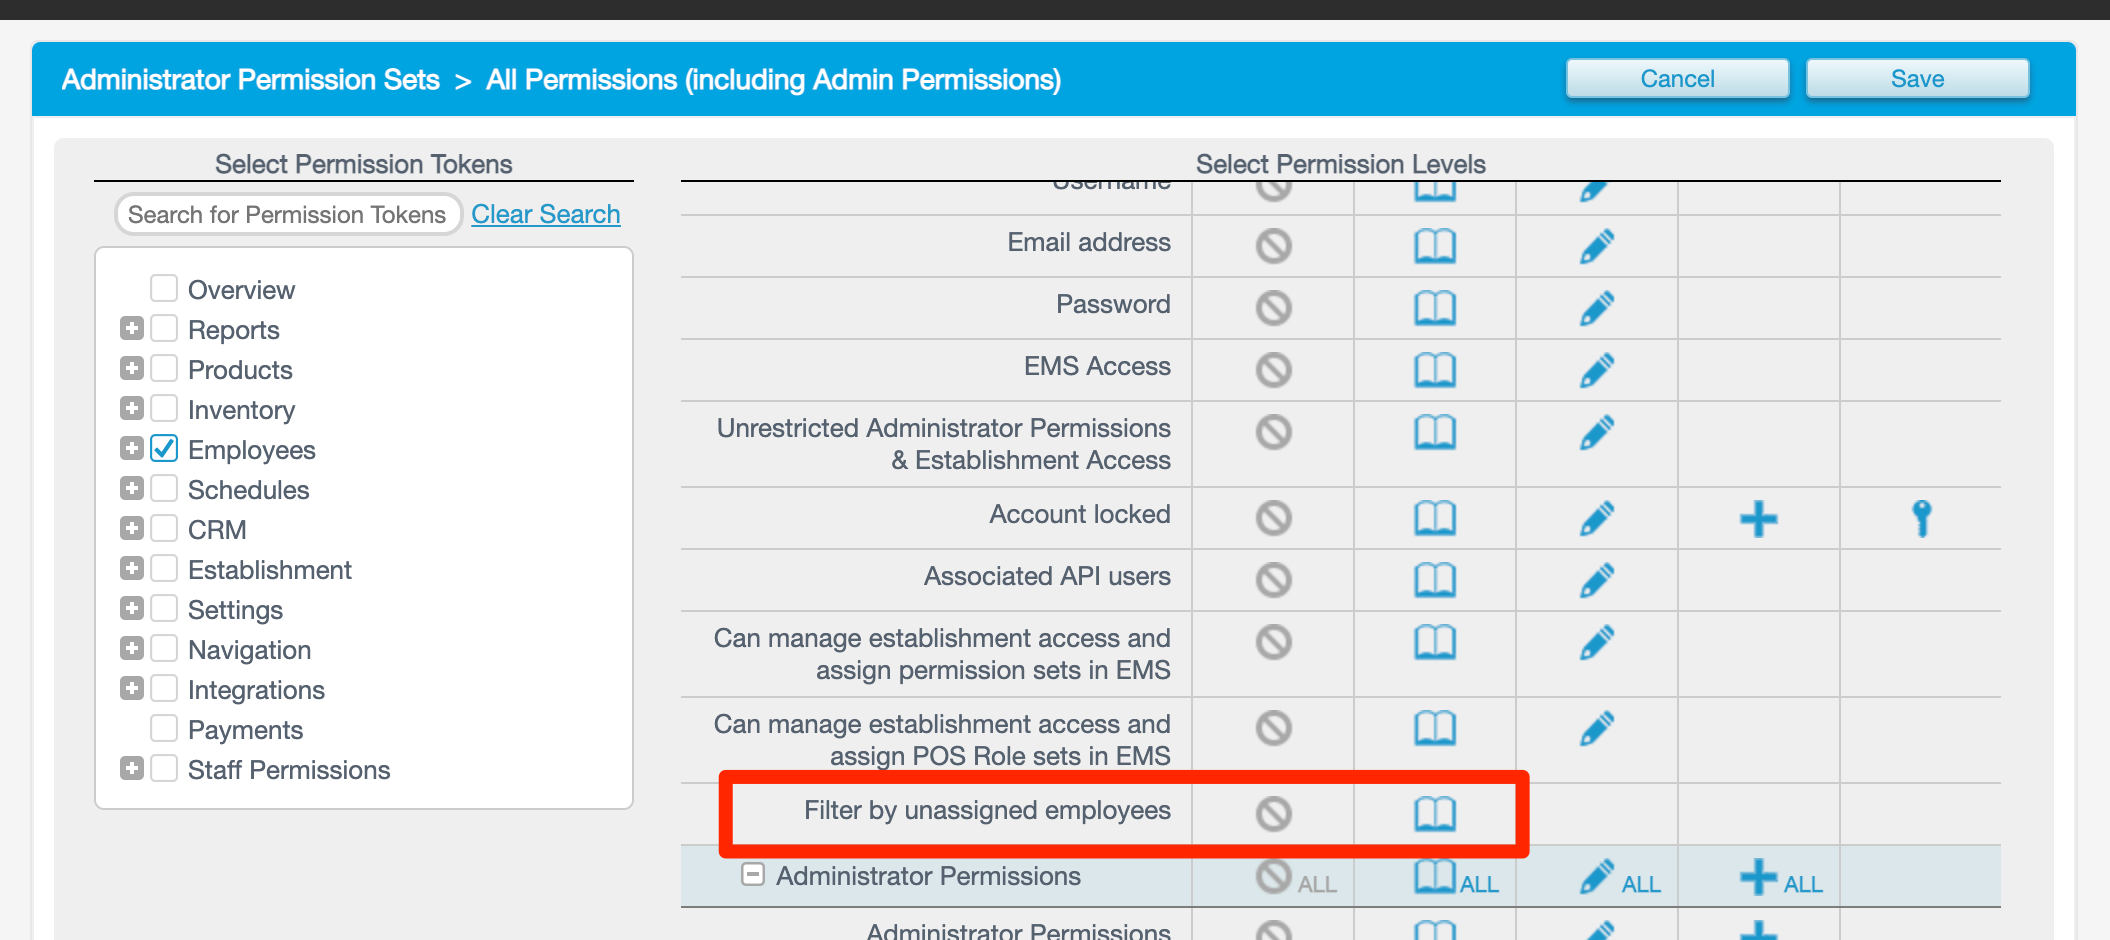Viewport: 2110px width, 940px height.
Task: Select key icon in Account locked row
Action: pos(1921,519)
